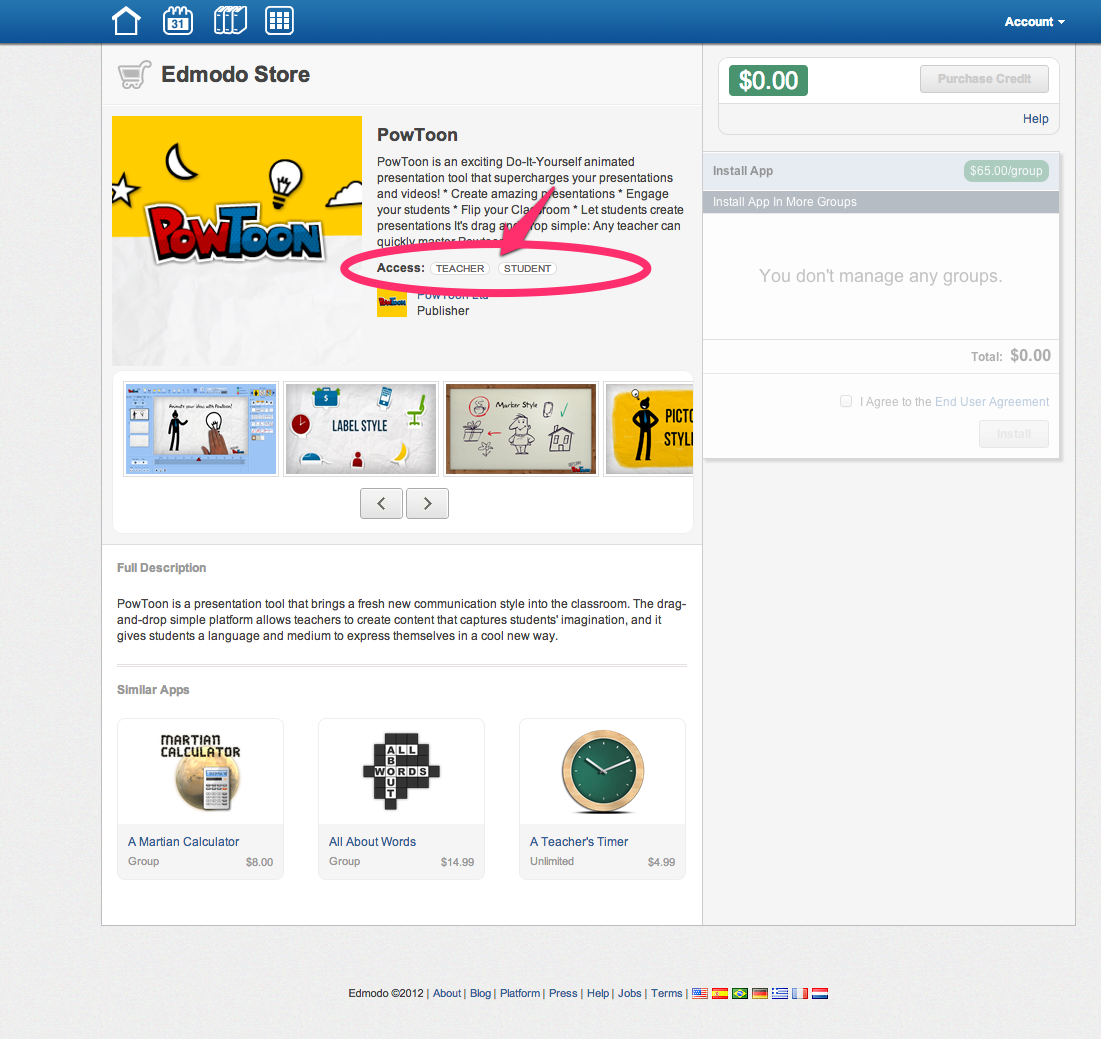Viewport: 1101px width, 1039px height.
Task: Switch language using the Spanish flag
Action: (720, 993)
